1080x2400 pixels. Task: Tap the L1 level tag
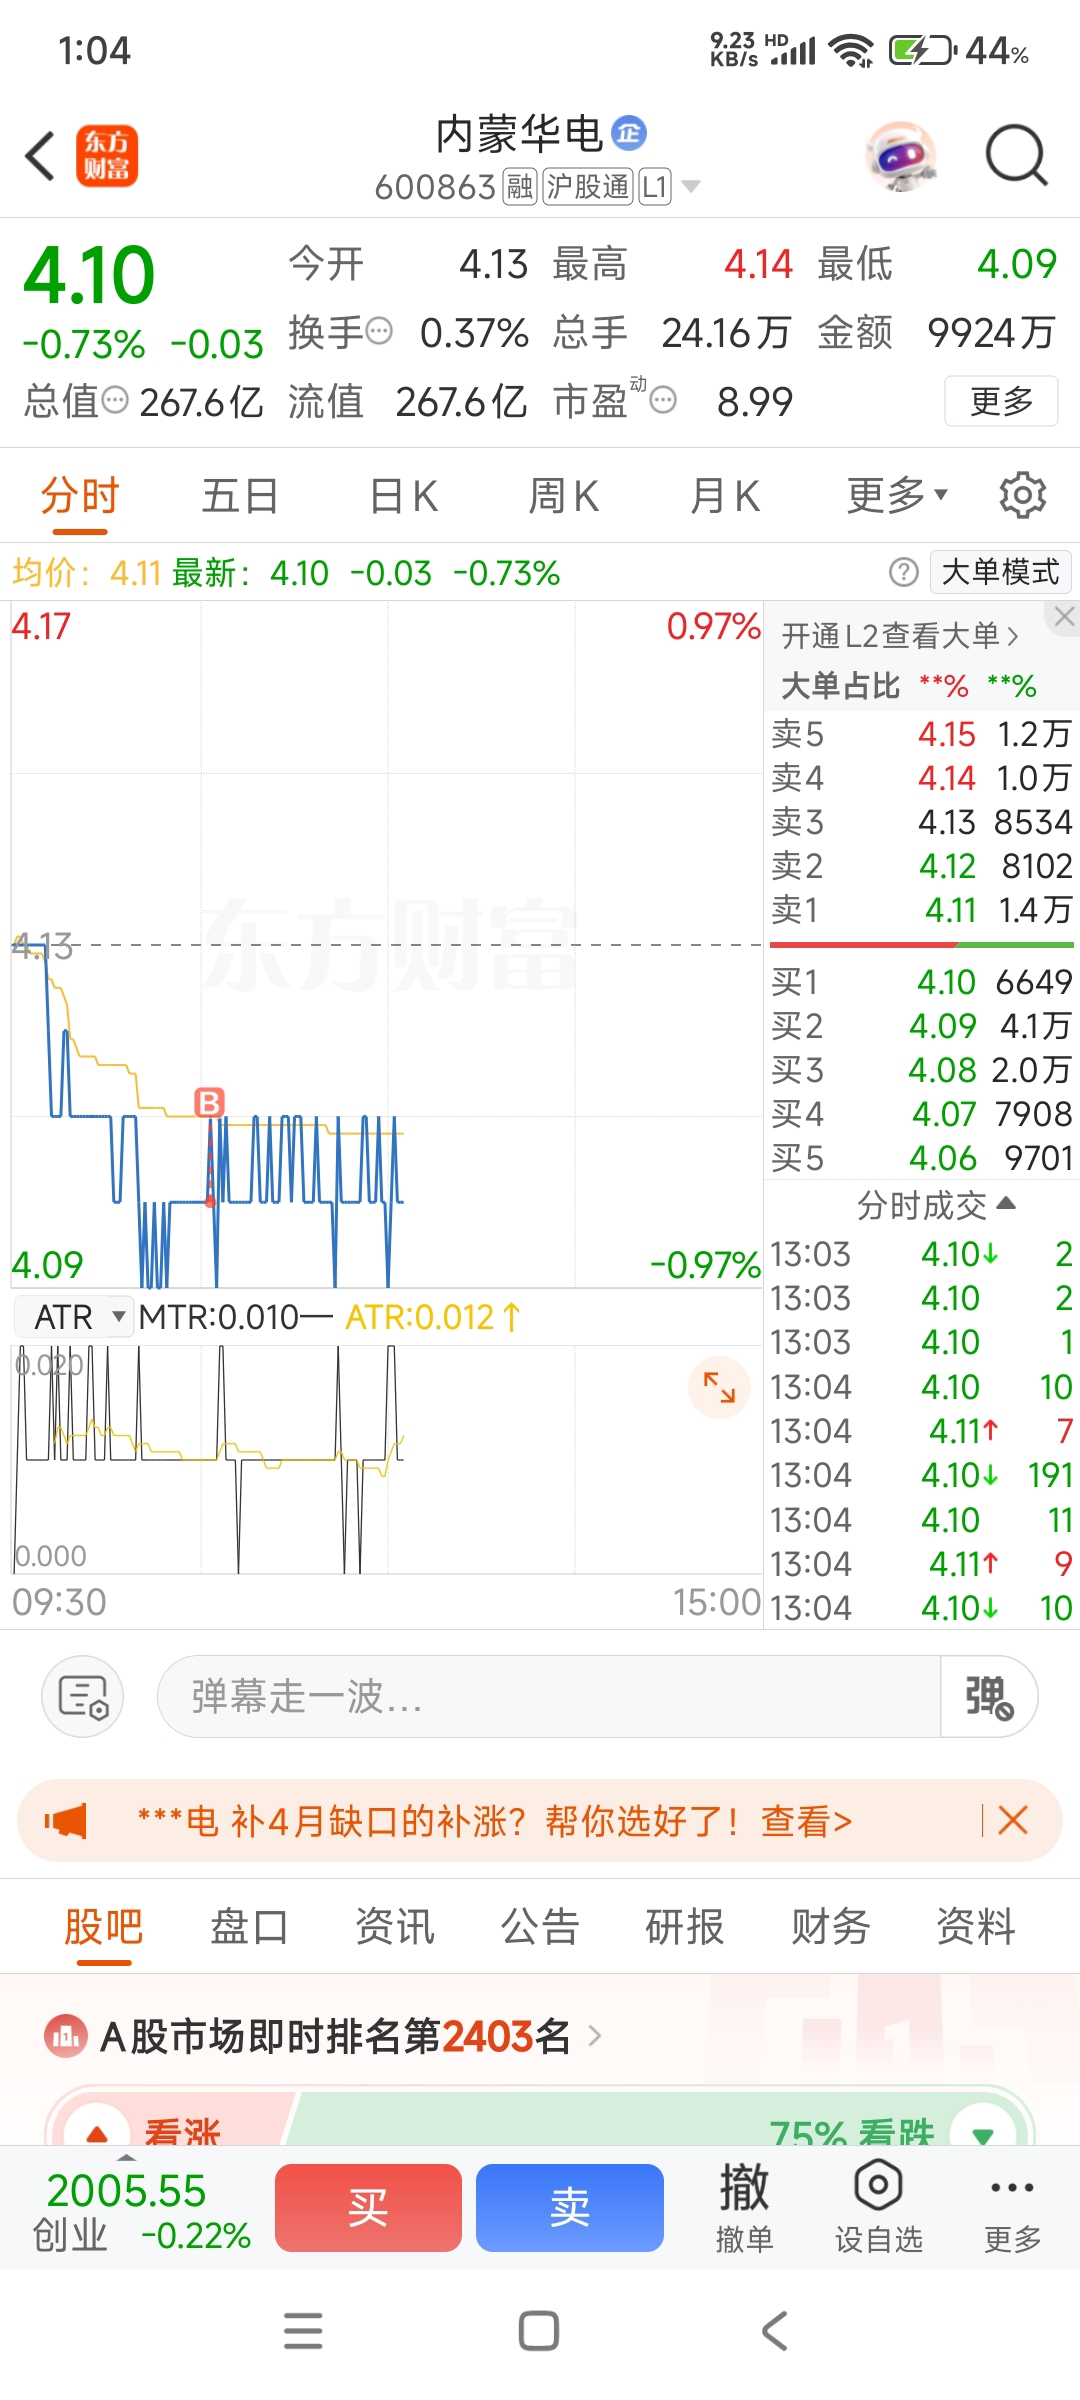(655, 186)
